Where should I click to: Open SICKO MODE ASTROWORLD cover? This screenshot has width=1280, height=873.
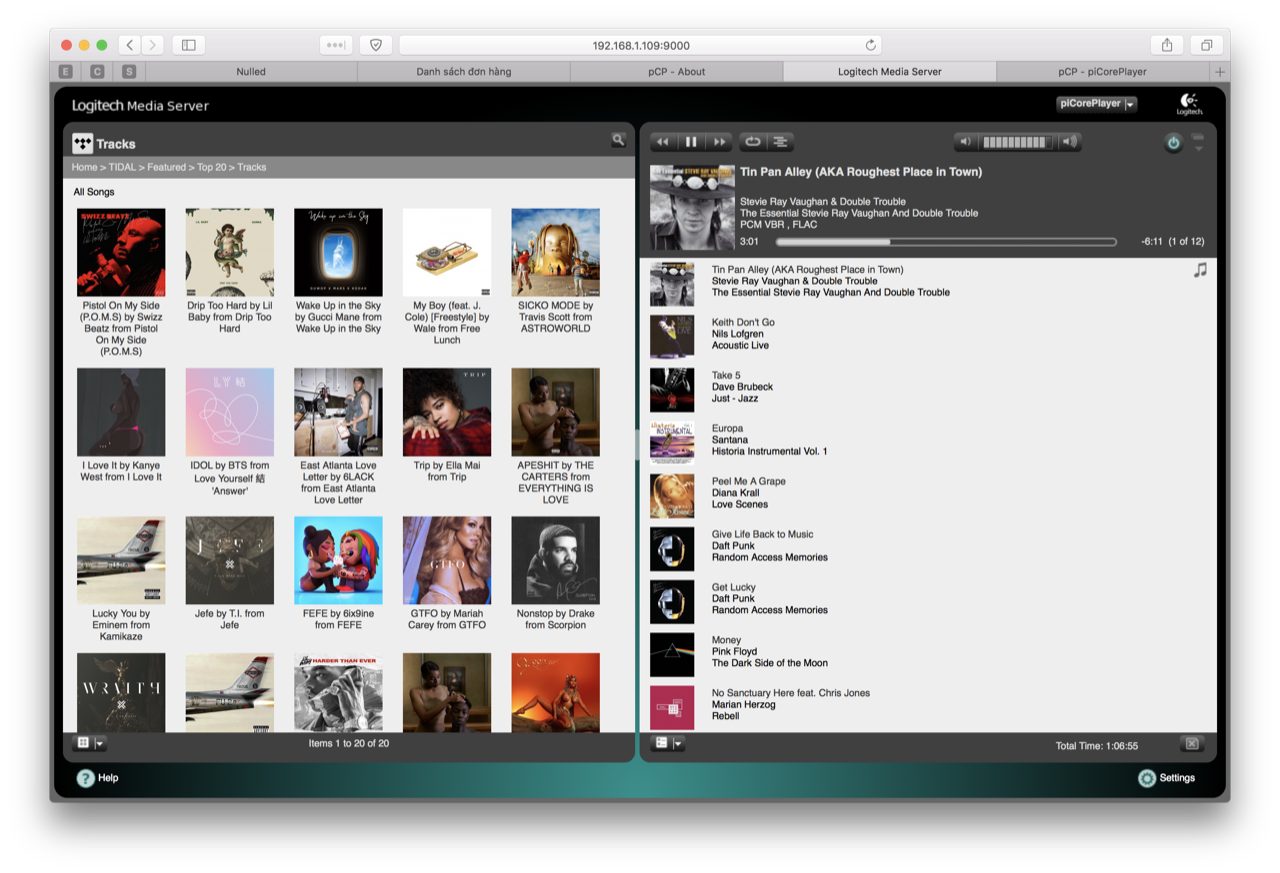[556, 252]
